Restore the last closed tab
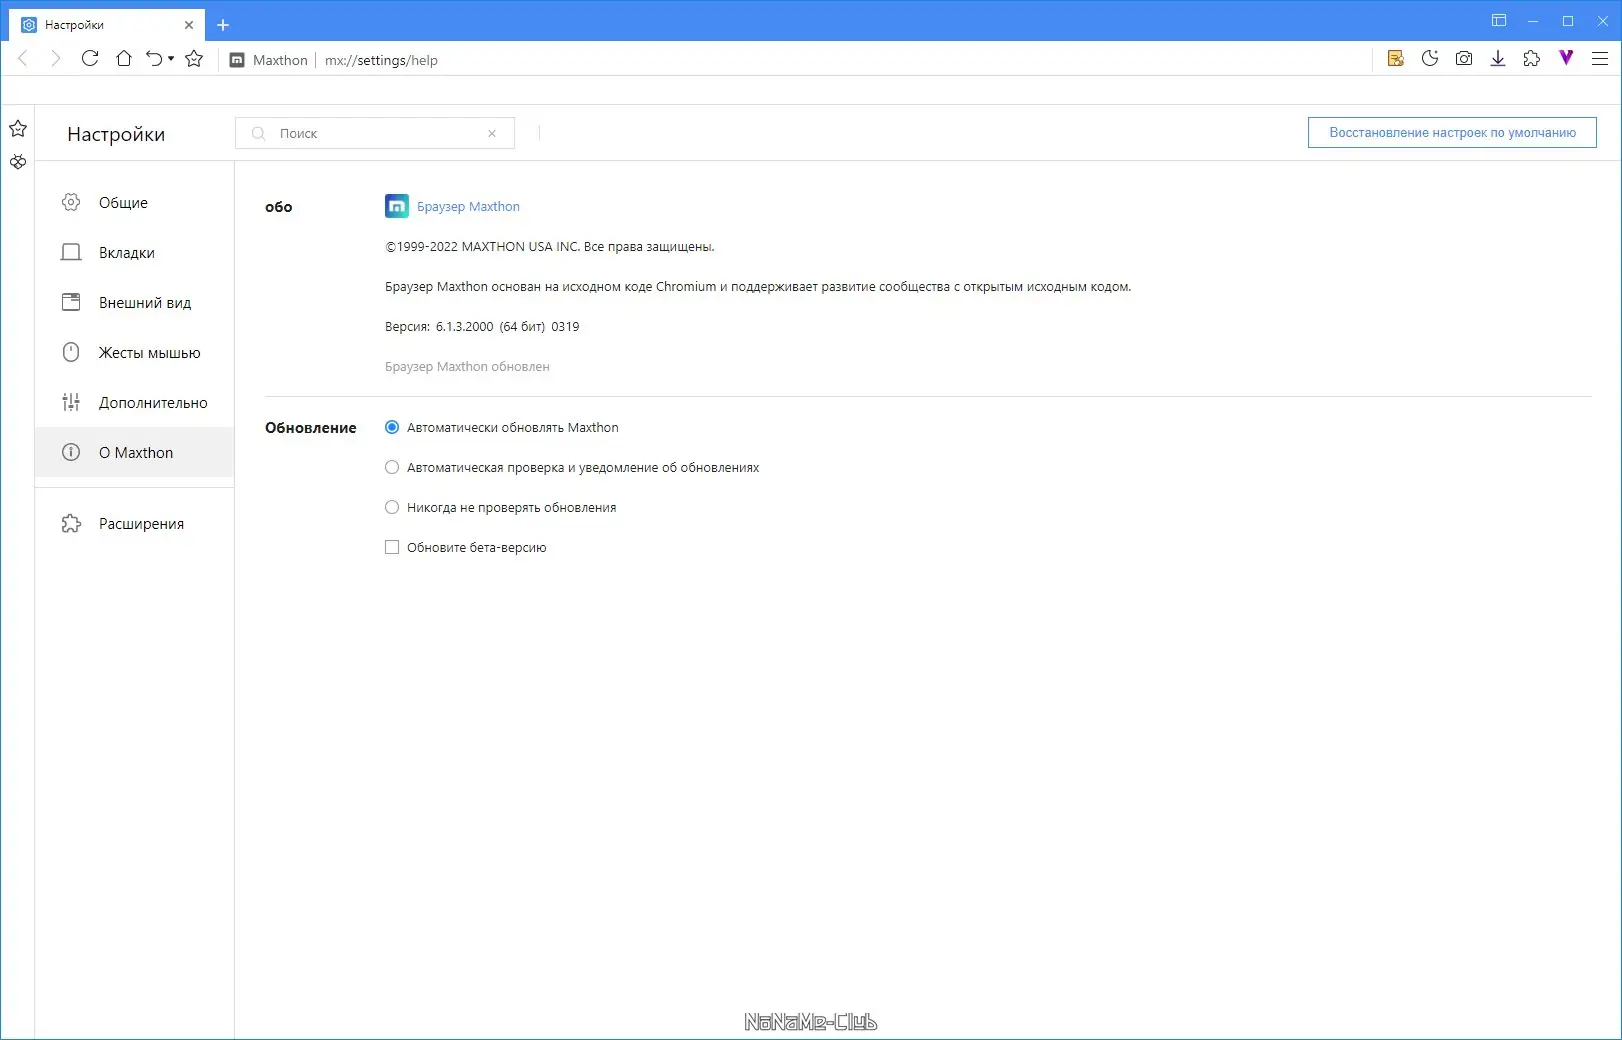 point(154,59)
